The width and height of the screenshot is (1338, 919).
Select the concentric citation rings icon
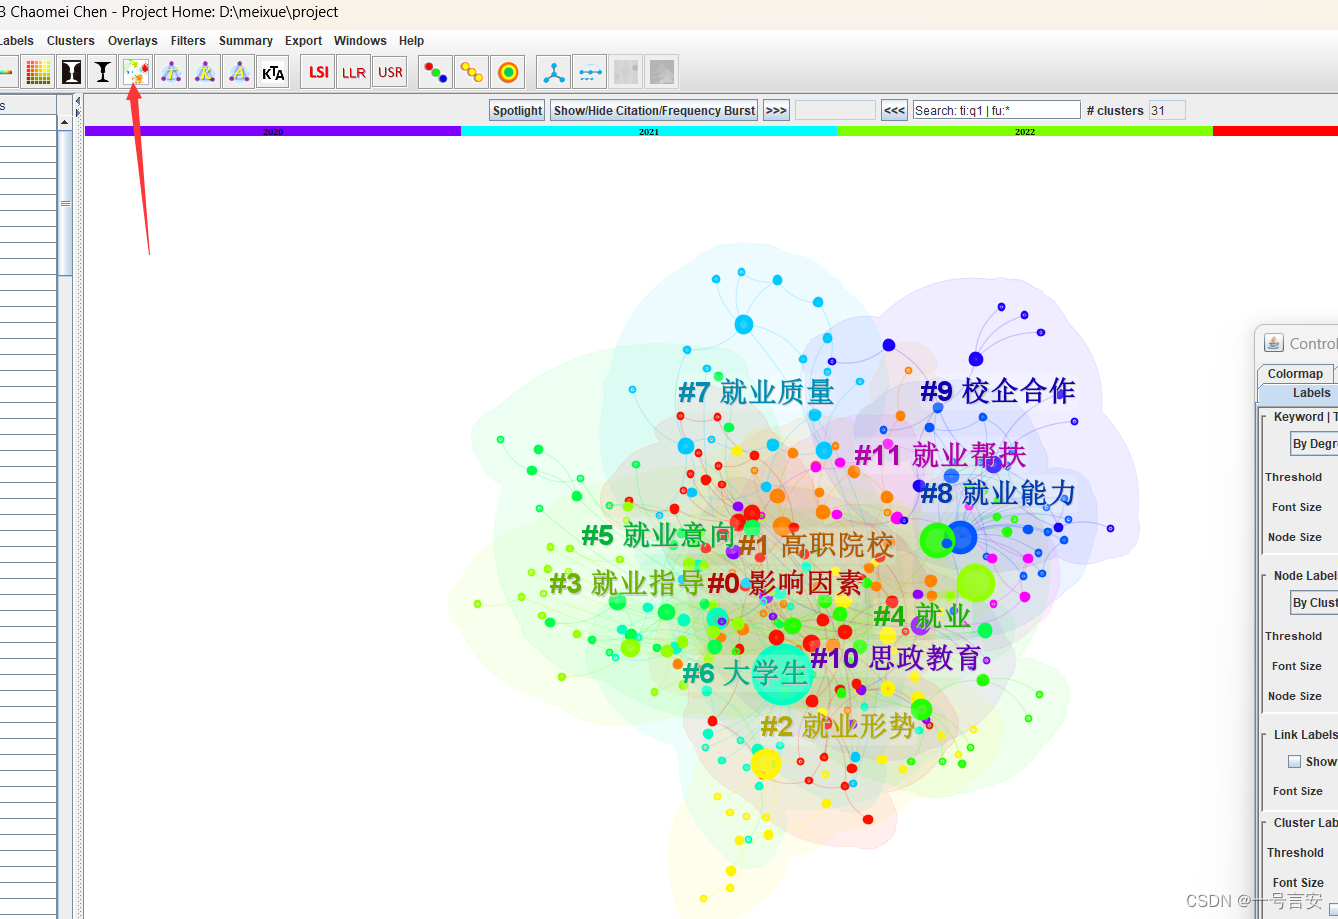[507, 72]
